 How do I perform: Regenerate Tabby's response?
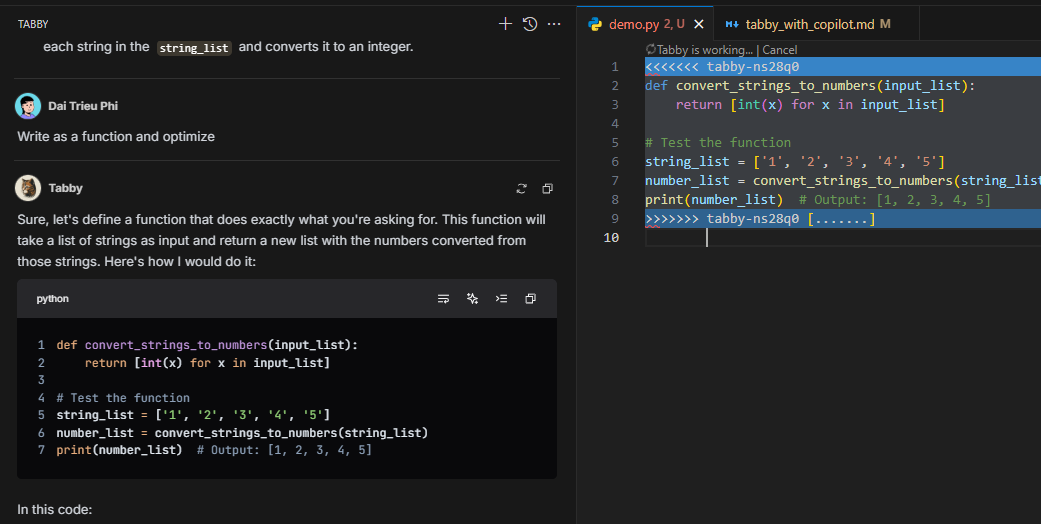coord(521,188)
